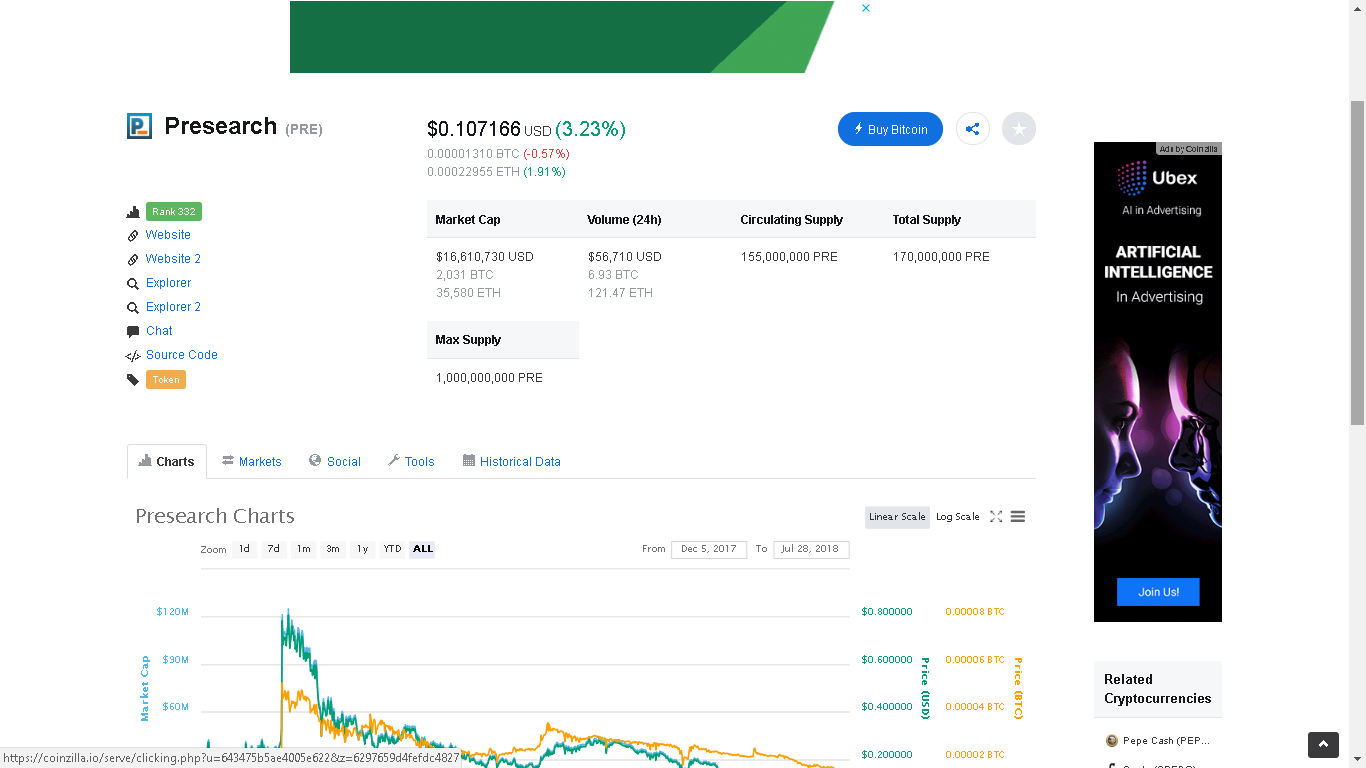Click the Presearch logo icon
Image resolution: width=1366 pixels, height=768 pixels.
139,126
